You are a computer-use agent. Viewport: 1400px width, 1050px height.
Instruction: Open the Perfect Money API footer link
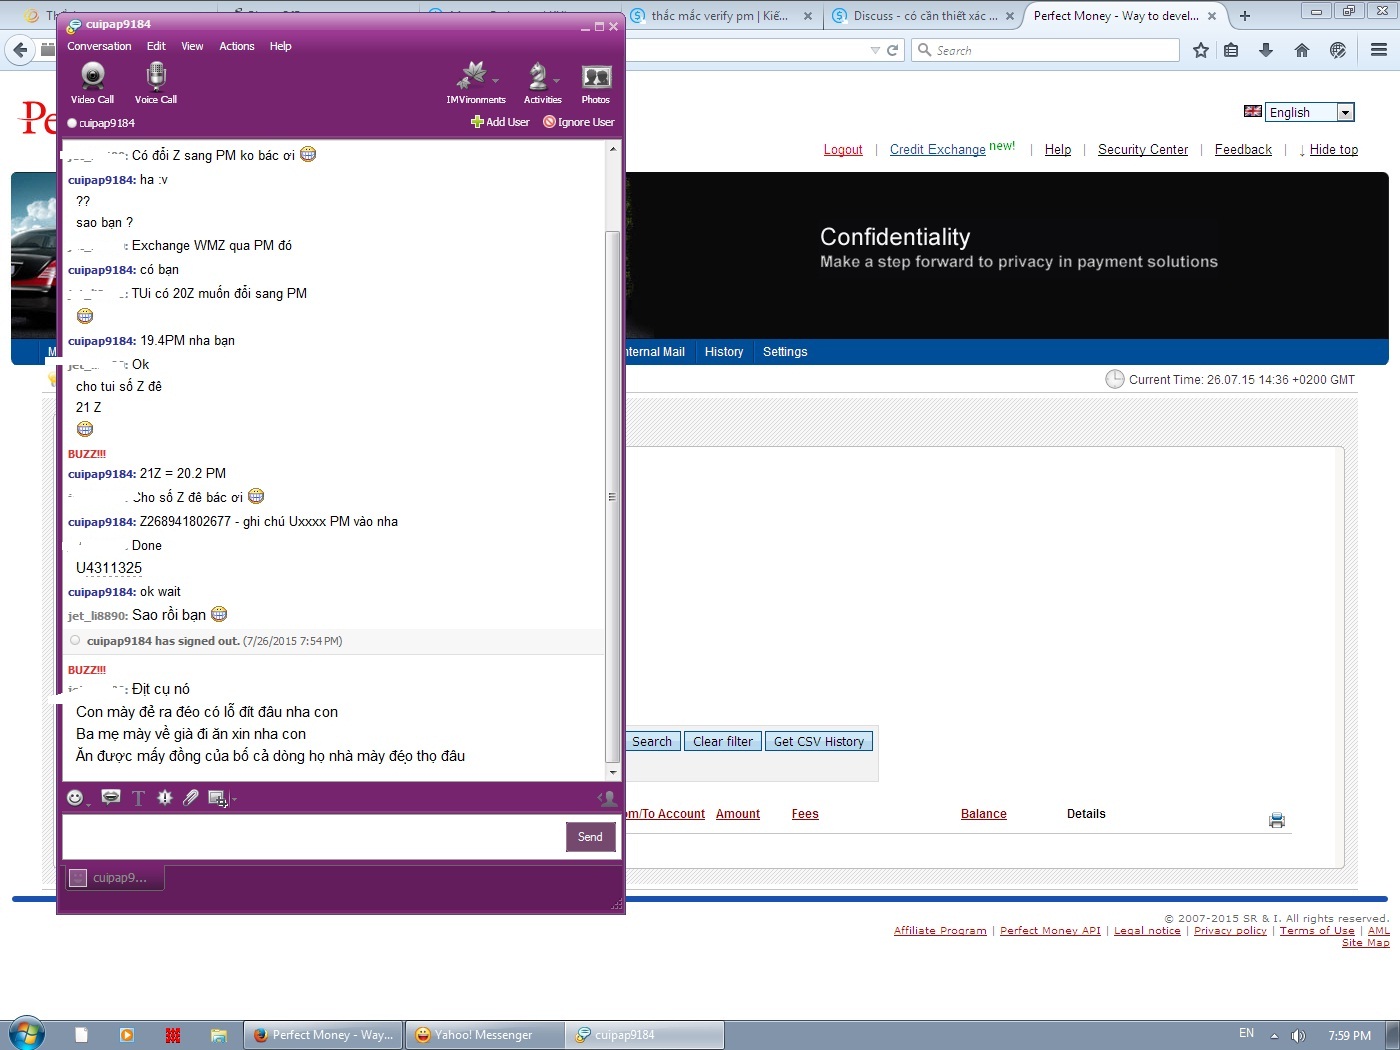pos(1050,930)
